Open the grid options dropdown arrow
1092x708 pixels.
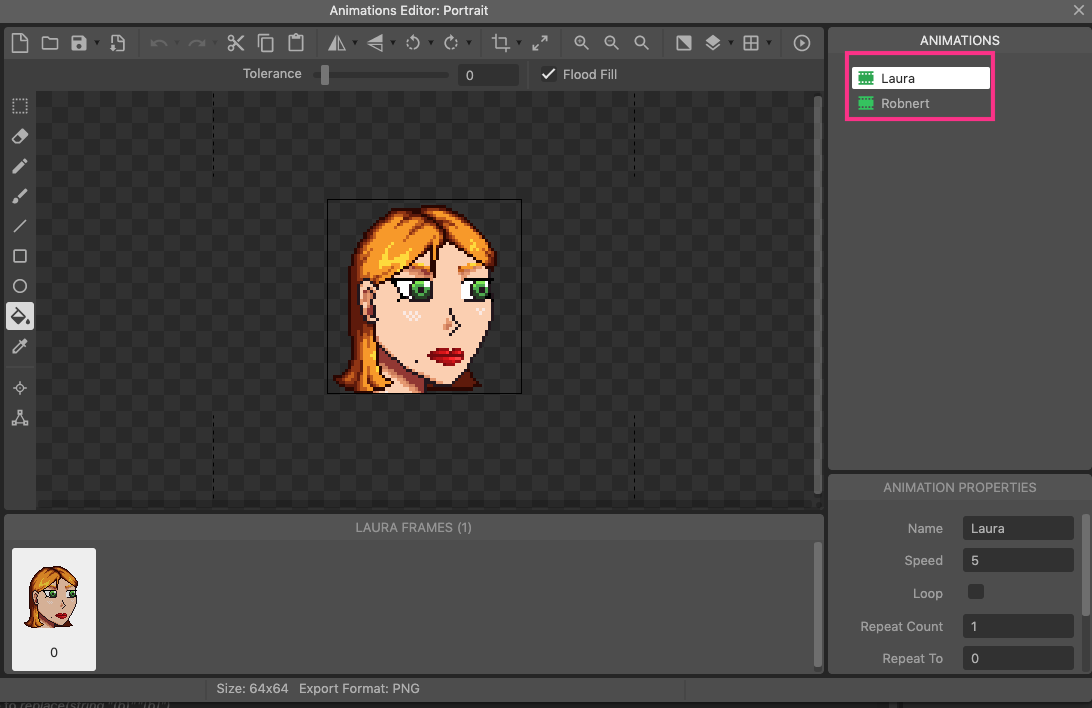[x=769, y=43]
